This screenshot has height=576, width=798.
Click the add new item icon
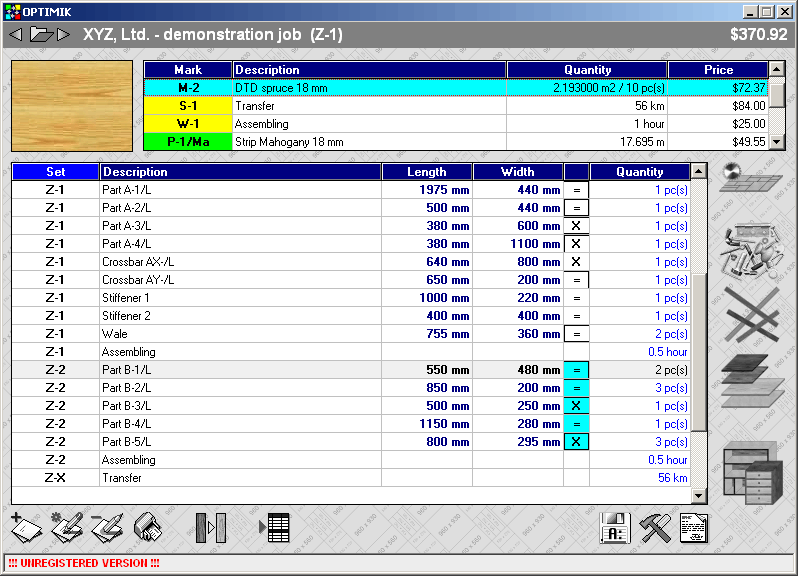click(25, 526)
